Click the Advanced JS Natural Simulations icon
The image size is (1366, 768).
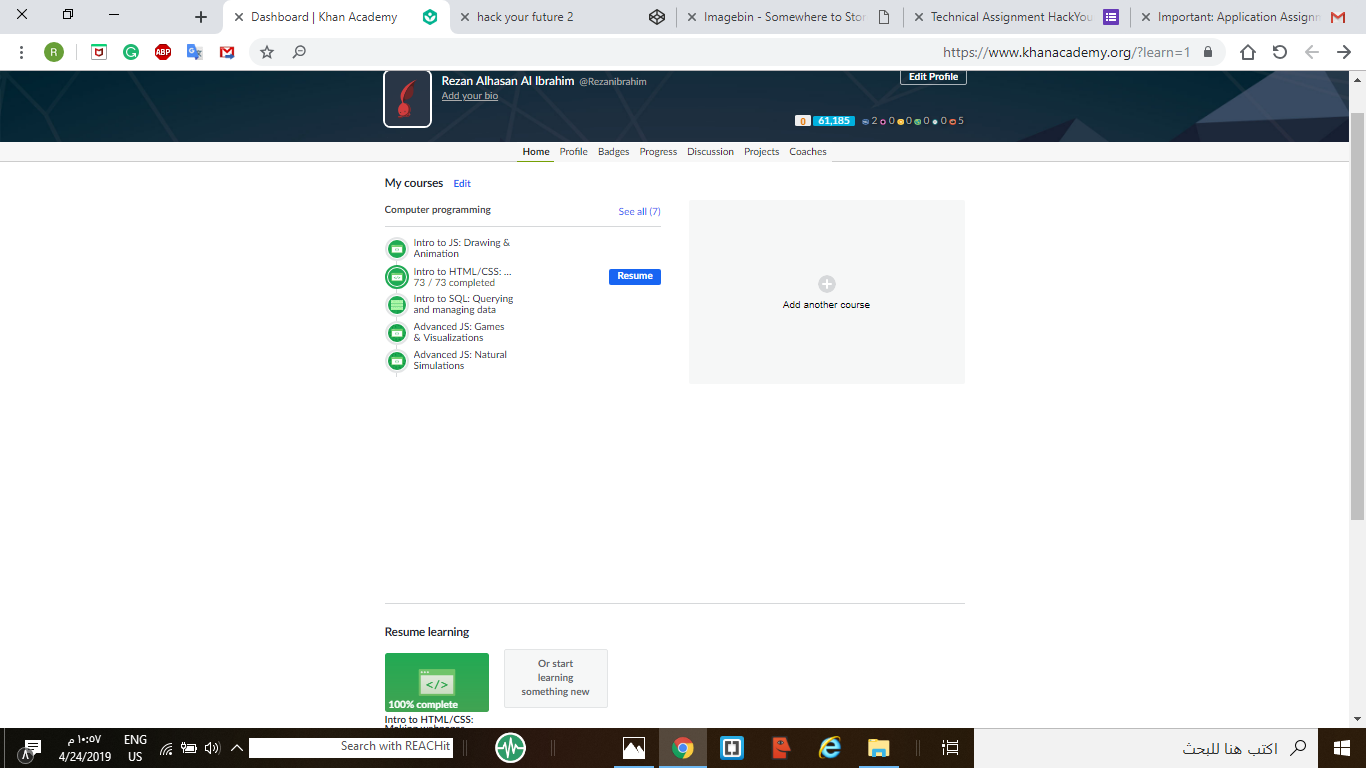point(397,360)
